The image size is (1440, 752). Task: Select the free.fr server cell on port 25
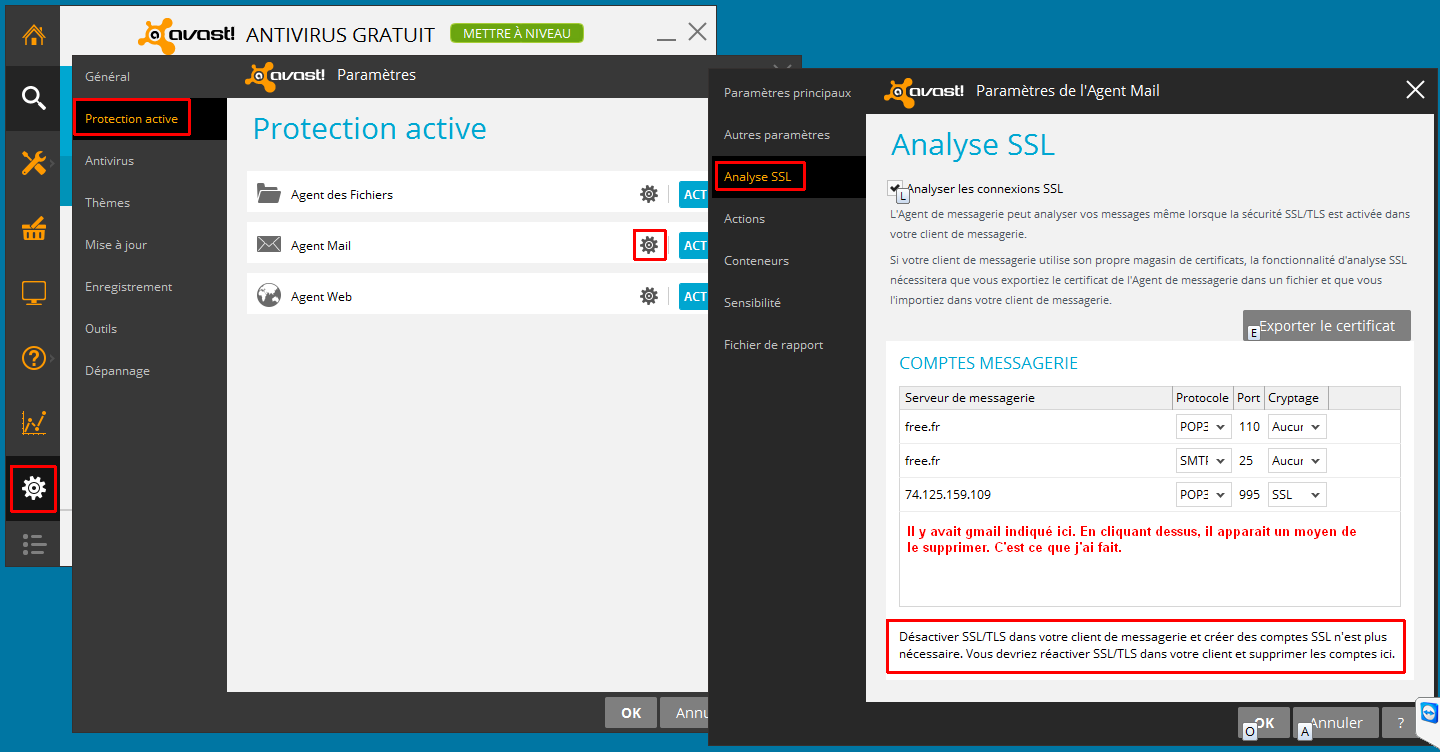point(1036,461)
